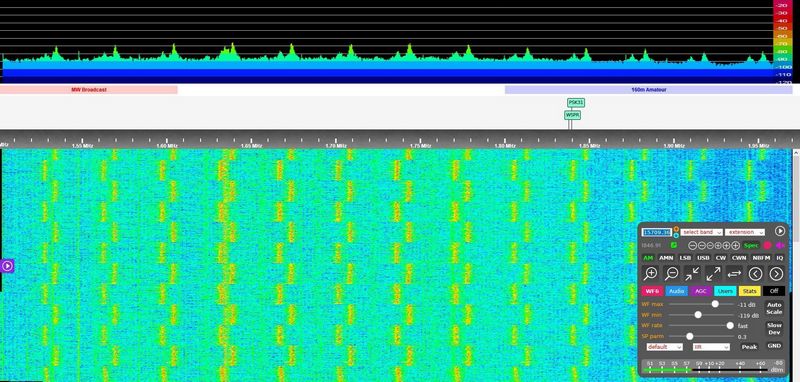The width and height of the screenshot is (800, 382).
Task: Select NBFM mode
Action: [761, 258]
